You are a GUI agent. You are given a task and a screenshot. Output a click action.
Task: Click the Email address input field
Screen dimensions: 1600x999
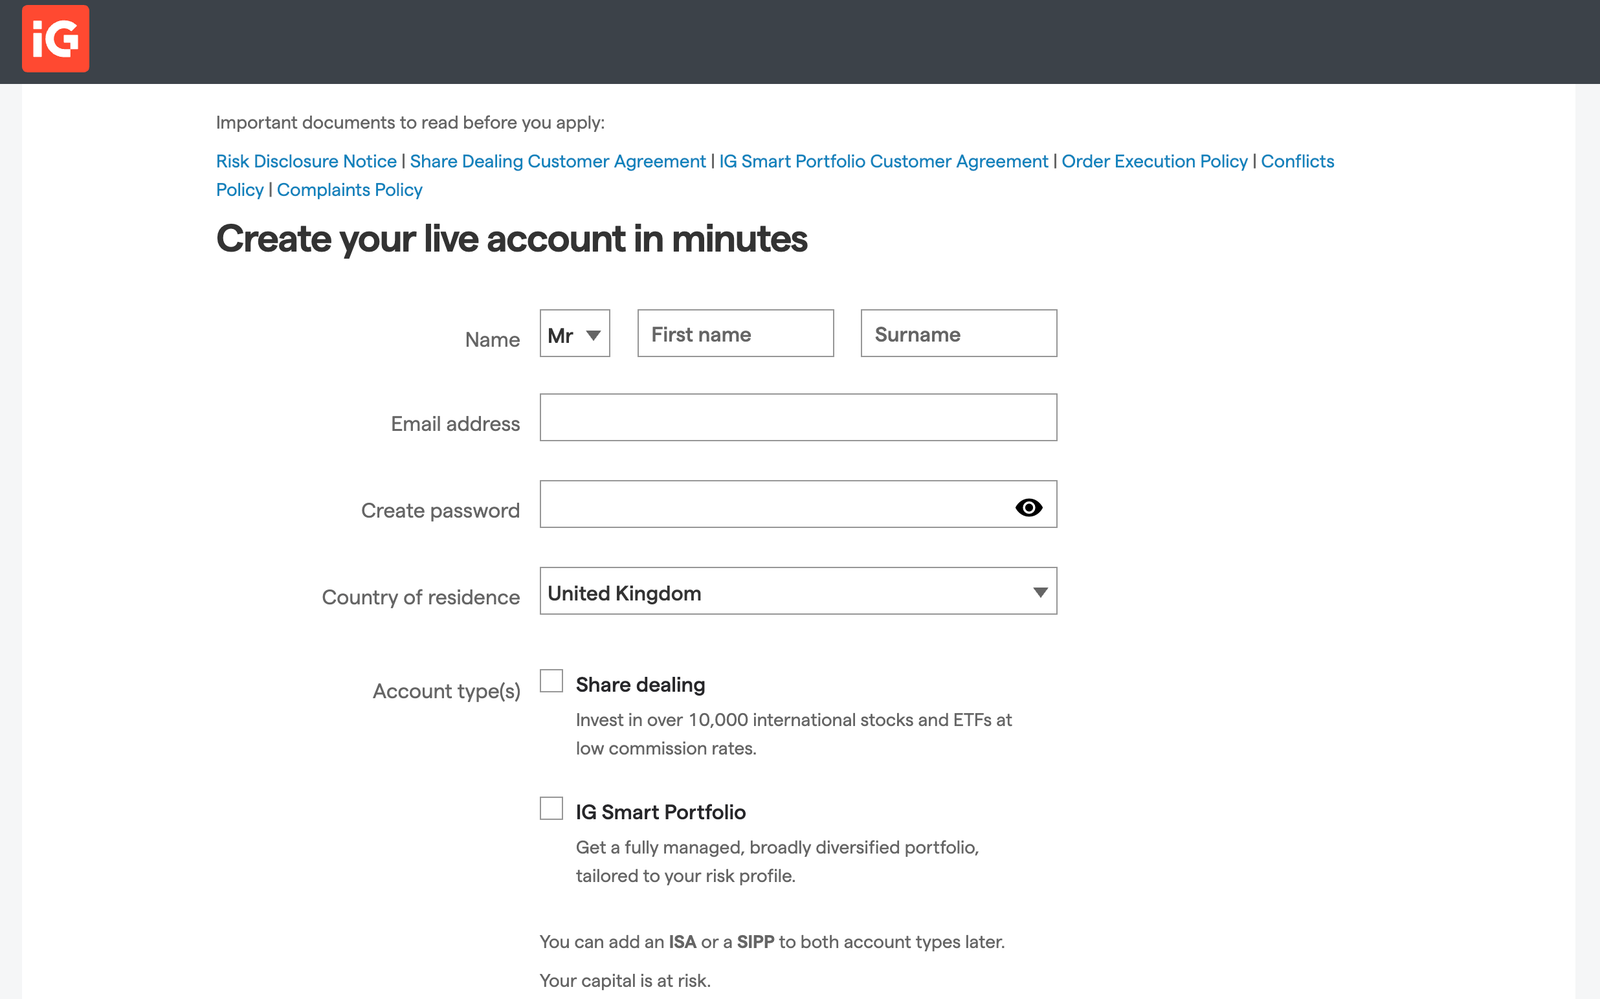click(798, 417)
